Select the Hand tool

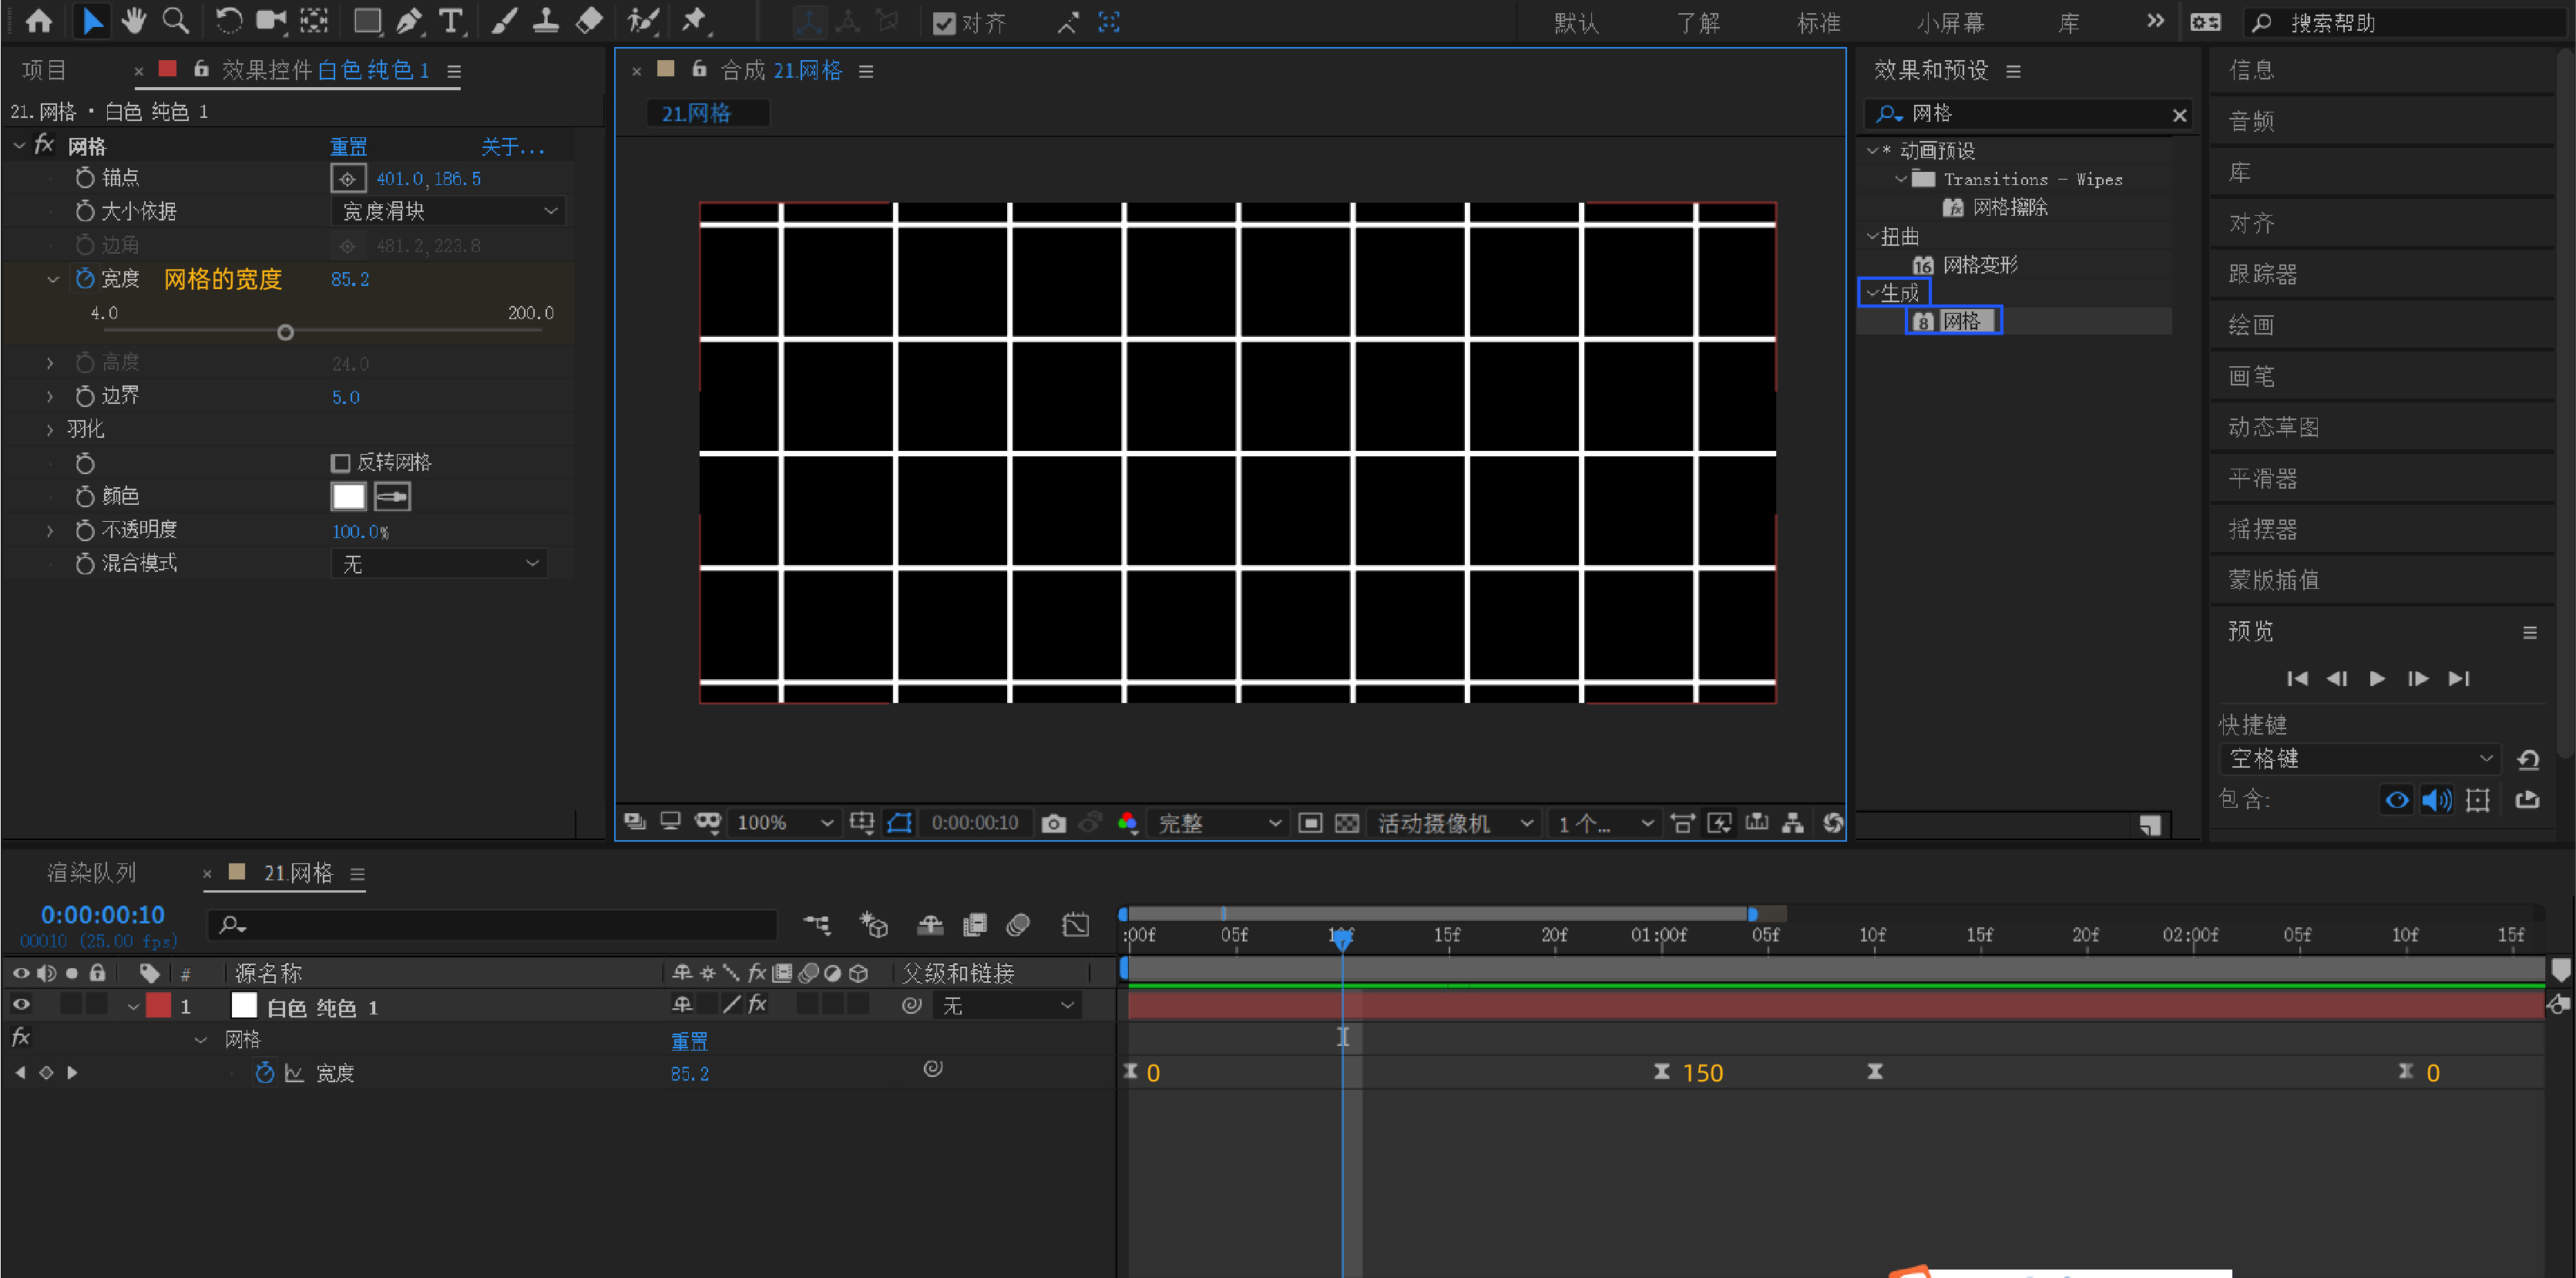(133, 20)
